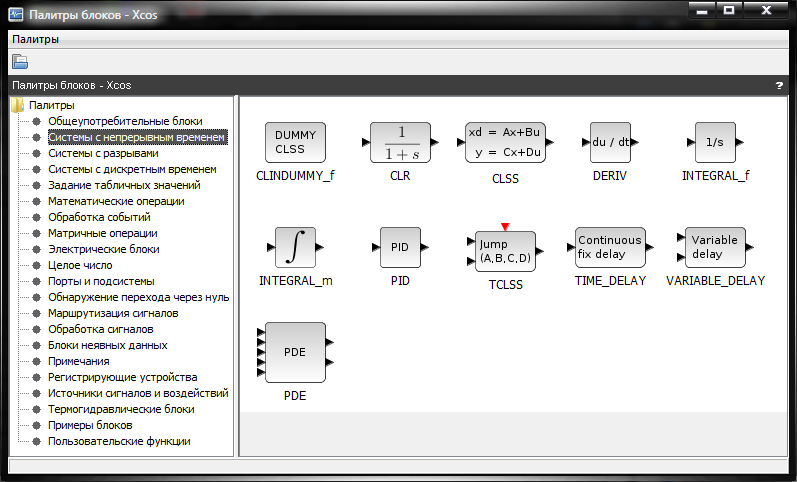The width and height of the screenshot is (797, 482).
Task: Open Блоки неявных данных palette
Action: [108, 345]
